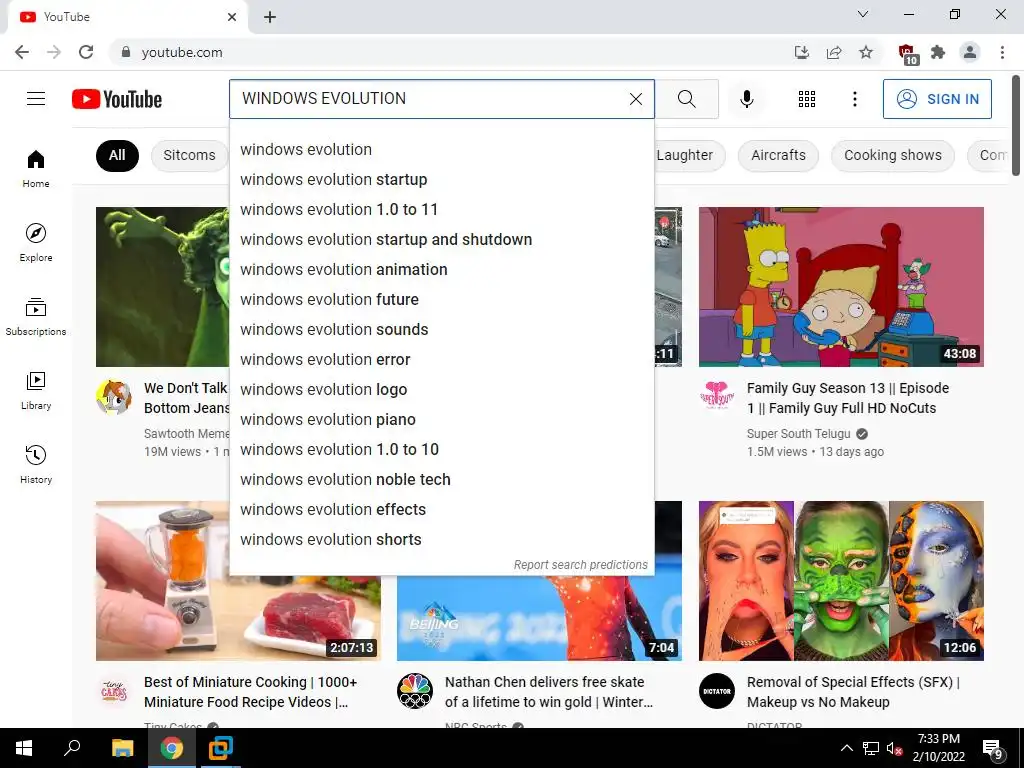
Task: Click Report search predictions link
Action: coord(581,565)
